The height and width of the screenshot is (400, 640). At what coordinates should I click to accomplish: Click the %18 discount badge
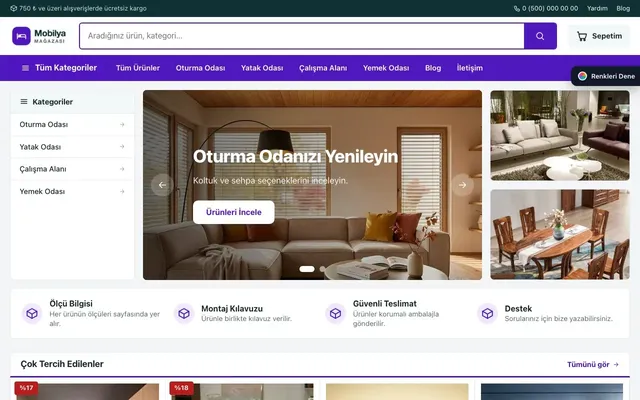181,388
